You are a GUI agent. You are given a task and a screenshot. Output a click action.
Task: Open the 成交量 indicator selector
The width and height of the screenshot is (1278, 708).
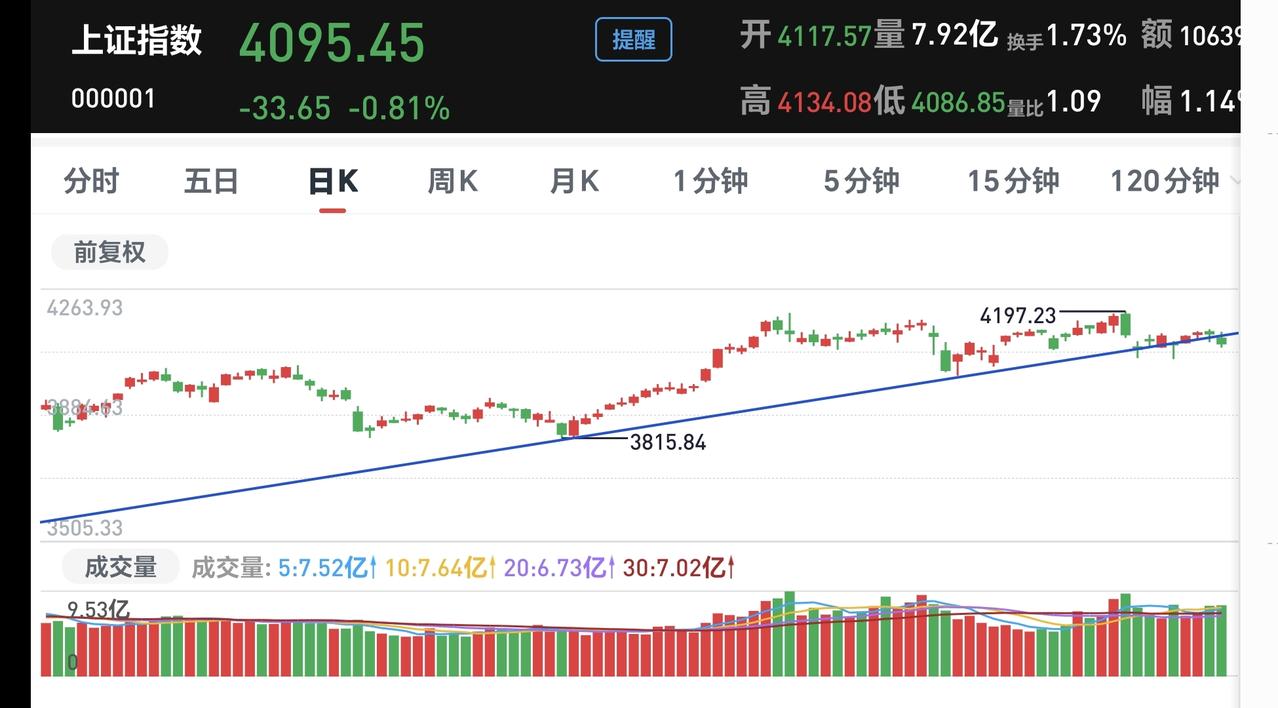(x=118, y=566)
